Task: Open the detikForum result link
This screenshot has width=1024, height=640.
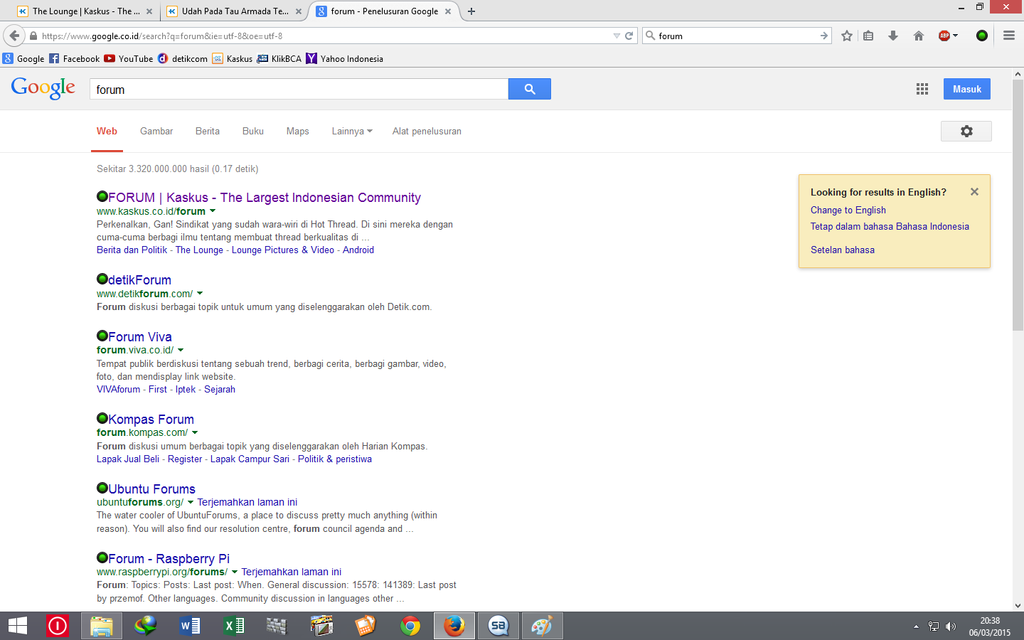Action: pos(140,280)
